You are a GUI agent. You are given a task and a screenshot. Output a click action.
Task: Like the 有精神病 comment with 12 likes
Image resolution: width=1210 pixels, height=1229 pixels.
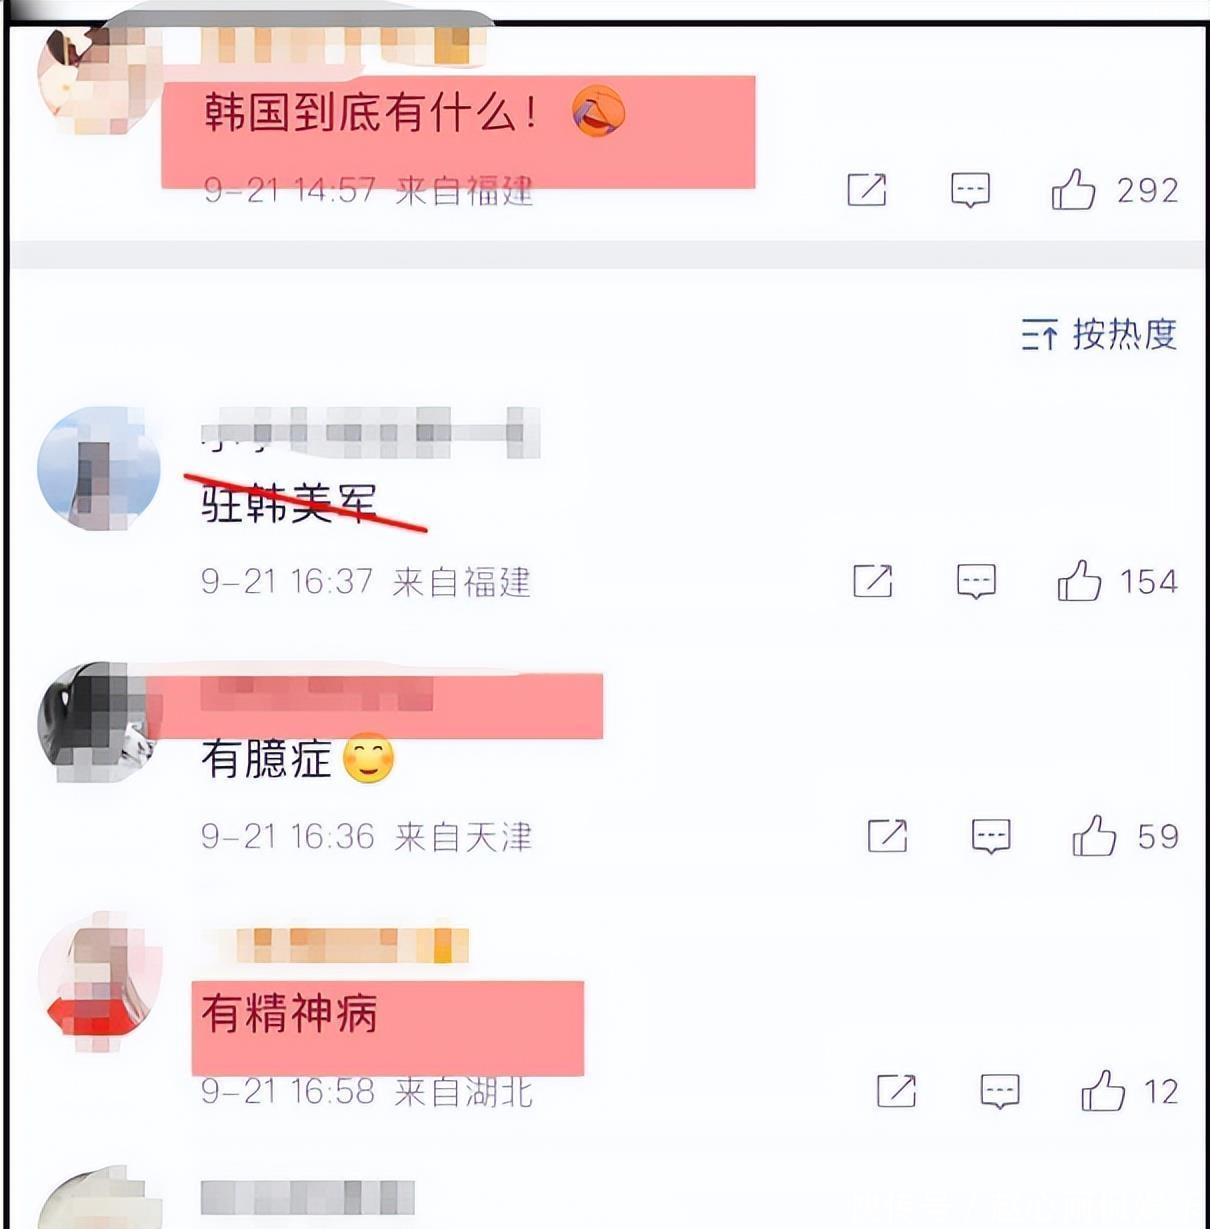tap(1103, 1091)
